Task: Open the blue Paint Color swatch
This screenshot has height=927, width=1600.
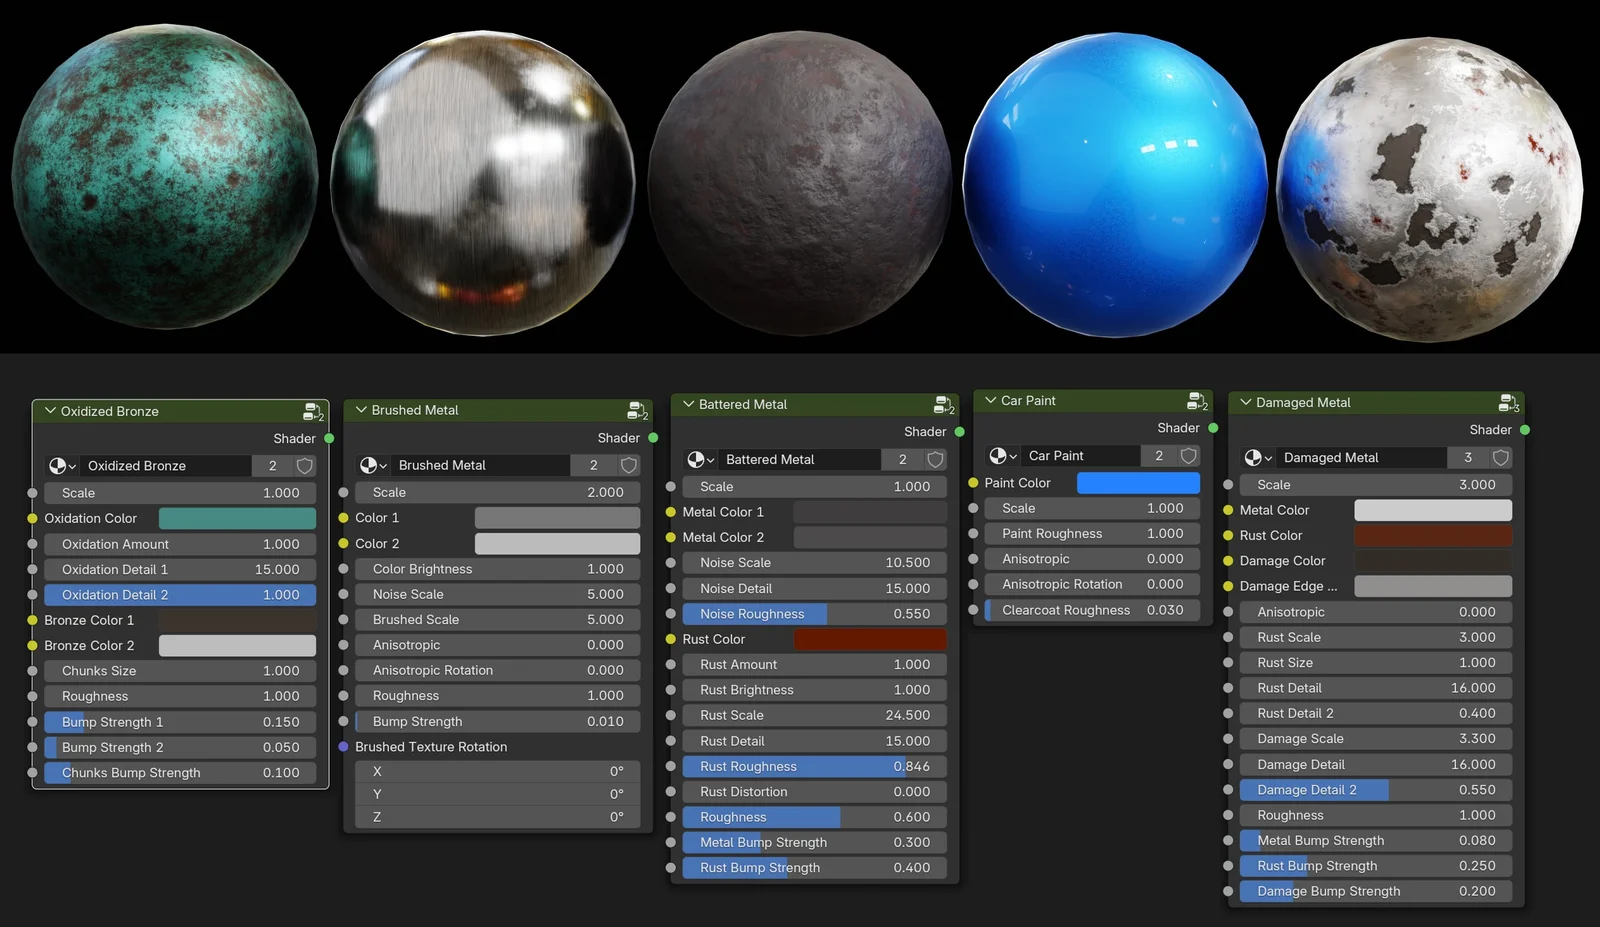Action: click(1137, 482)
